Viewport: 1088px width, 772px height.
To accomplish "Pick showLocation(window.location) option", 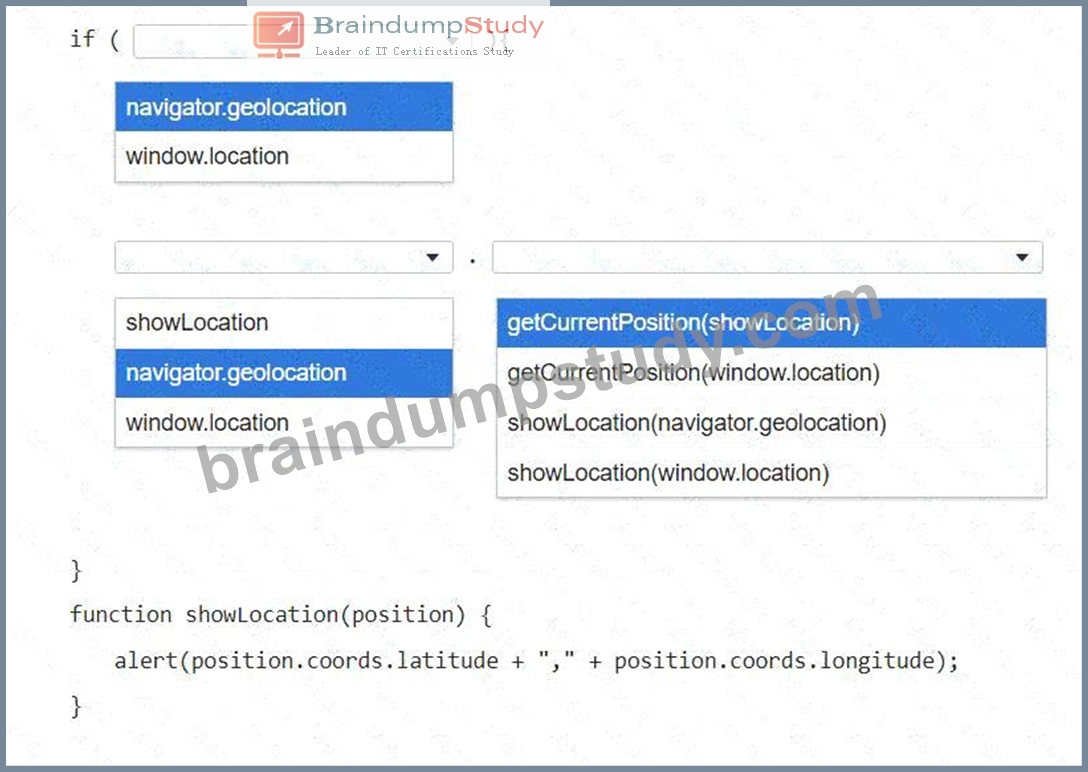I will point(771,472).
